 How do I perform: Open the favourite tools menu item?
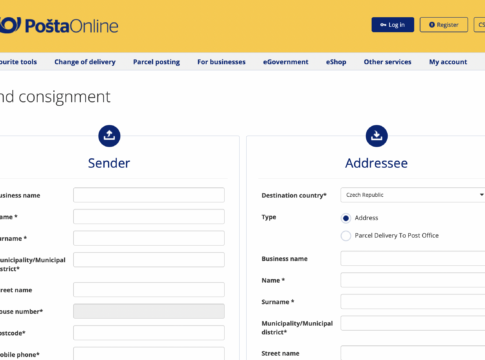[x=18, y=62]
